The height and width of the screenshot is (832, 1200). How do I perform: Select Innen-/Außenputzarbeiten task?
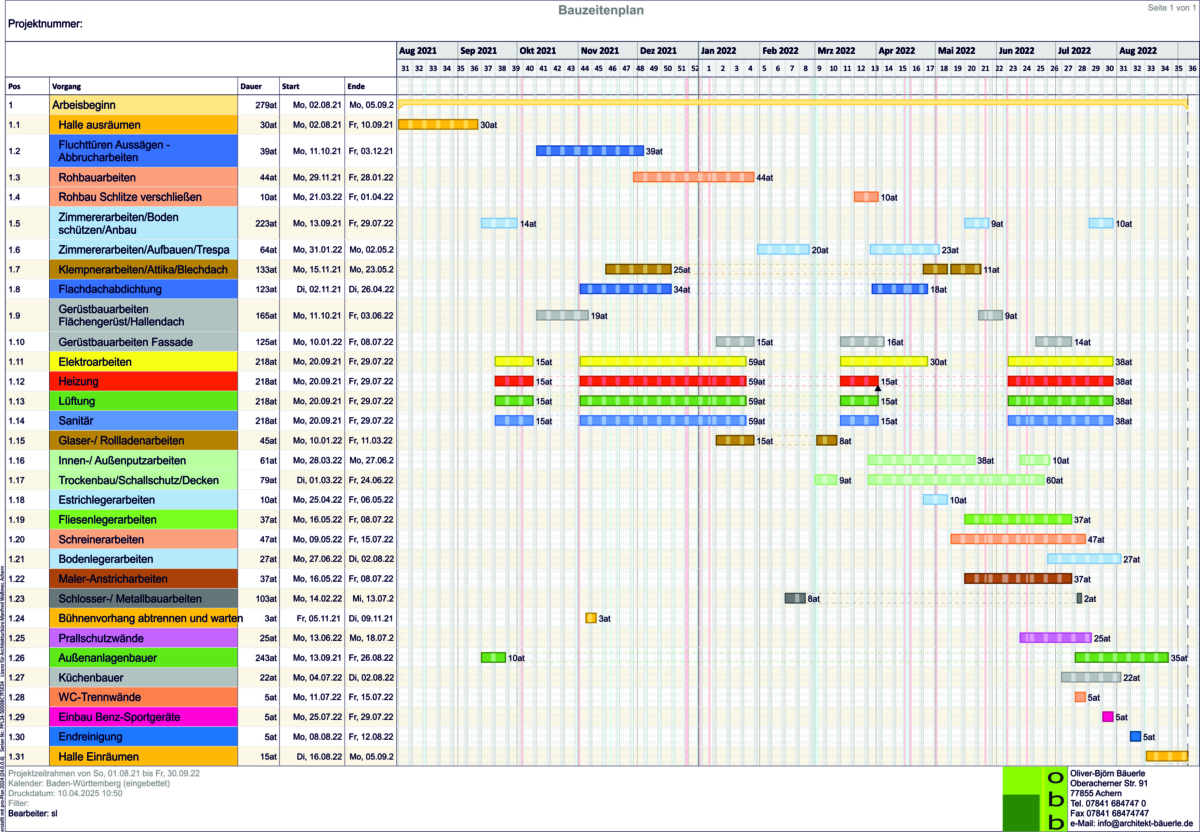tap(122, 460)
